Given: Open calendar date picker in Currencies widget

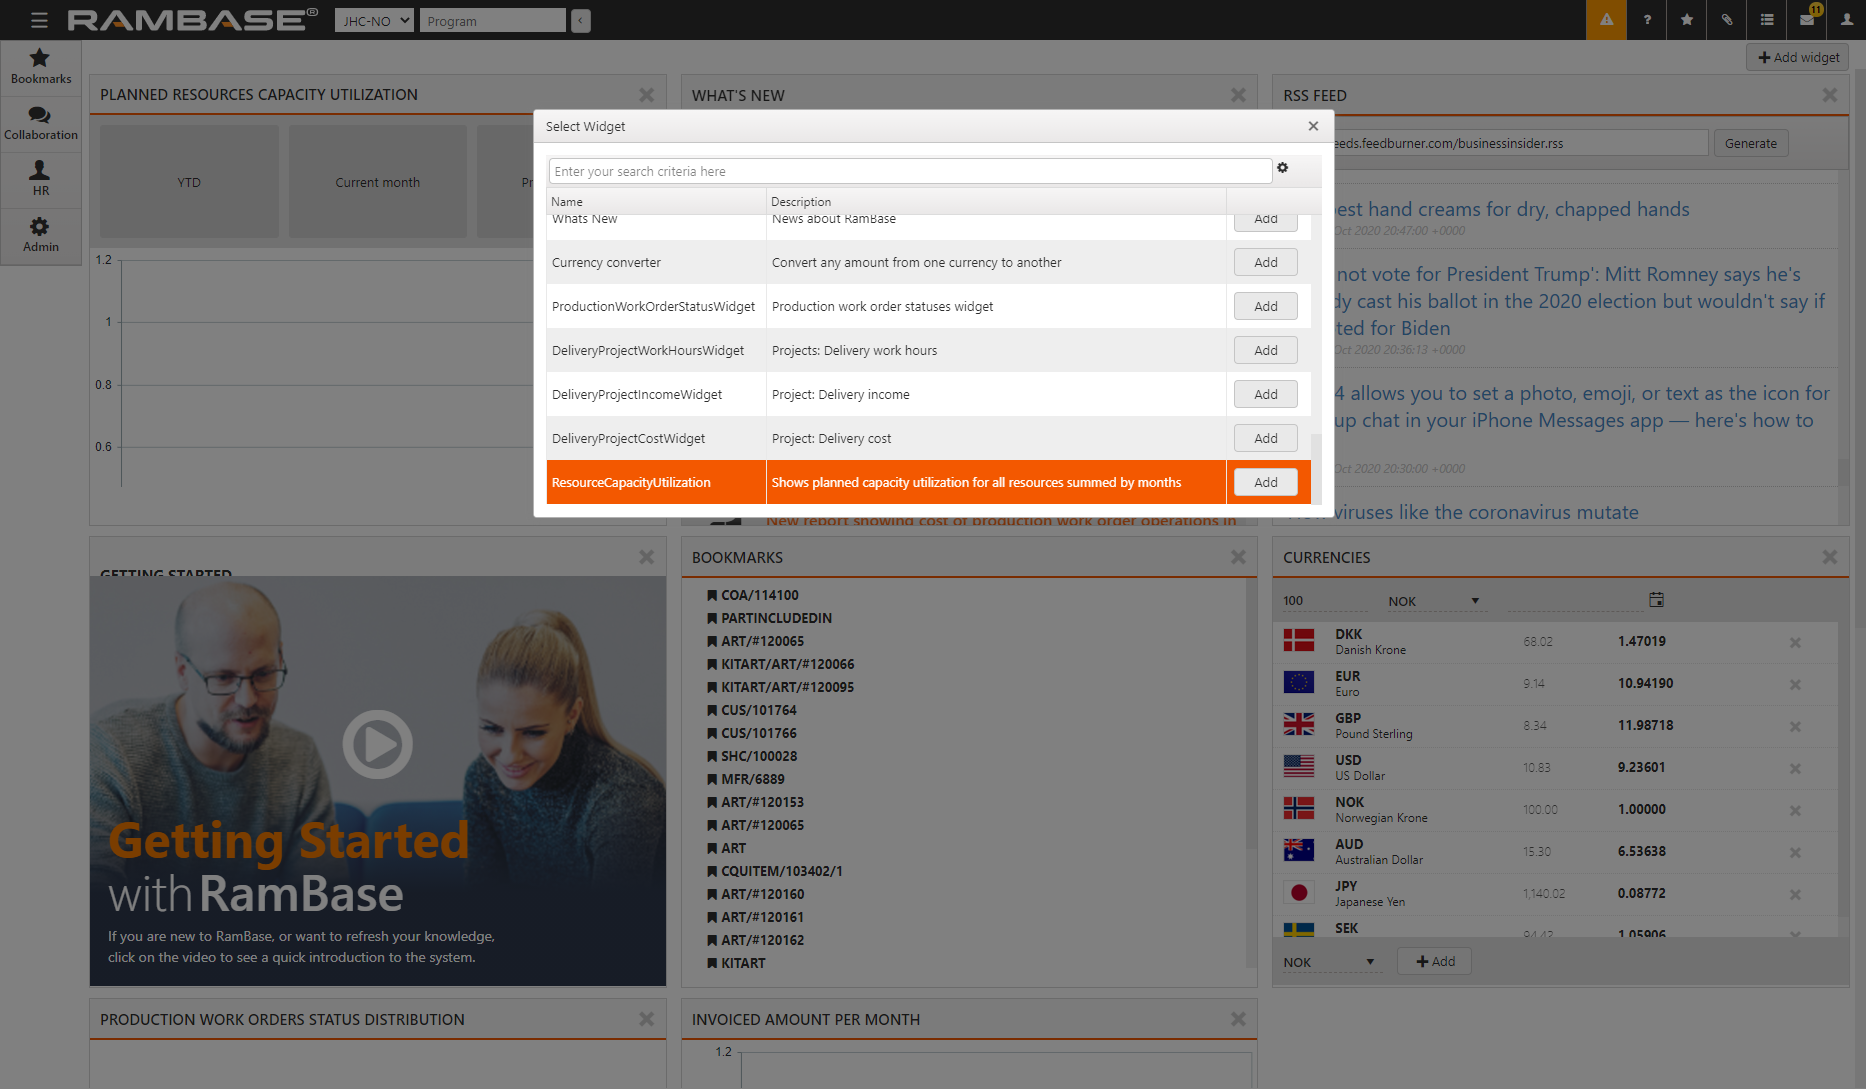Looking at the screenshot, I should coord(1656,600).
